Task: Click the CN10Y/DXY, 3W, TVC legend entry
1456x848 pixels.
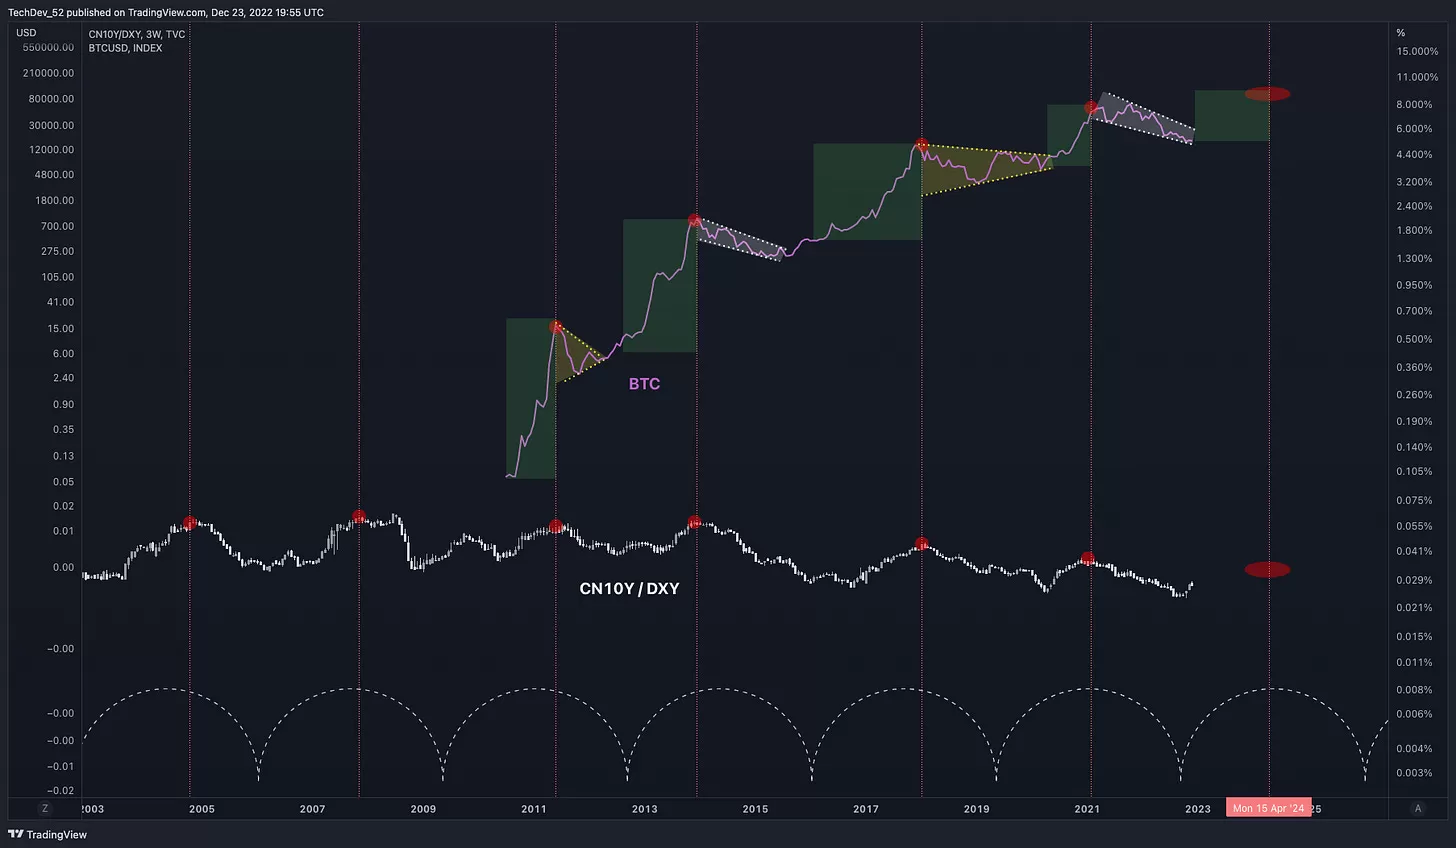Action: click(137, 34)
